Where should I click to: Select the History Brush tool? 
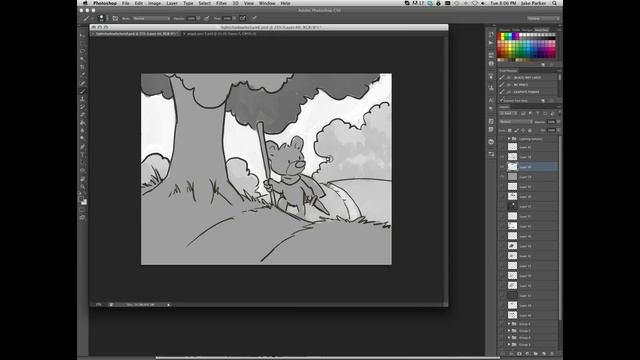click(x=83, y=107)
